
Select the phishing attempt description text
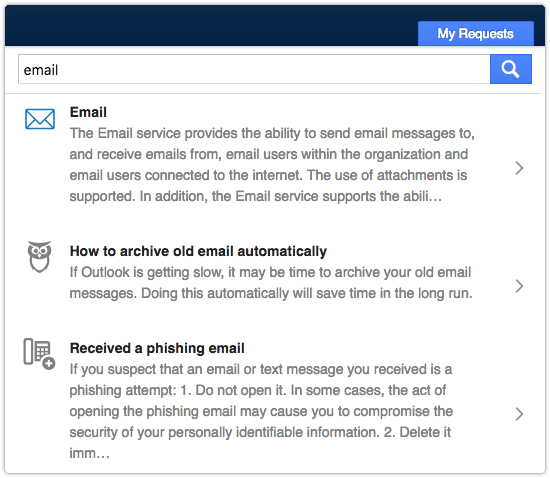[261, 411]
